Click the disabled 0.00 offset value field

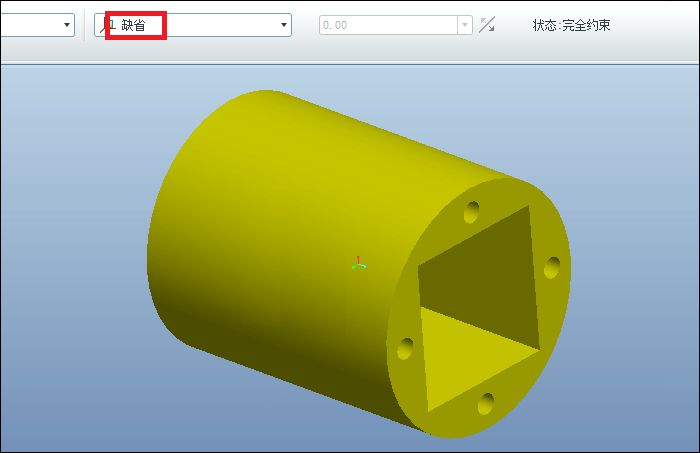pos(388,25)
